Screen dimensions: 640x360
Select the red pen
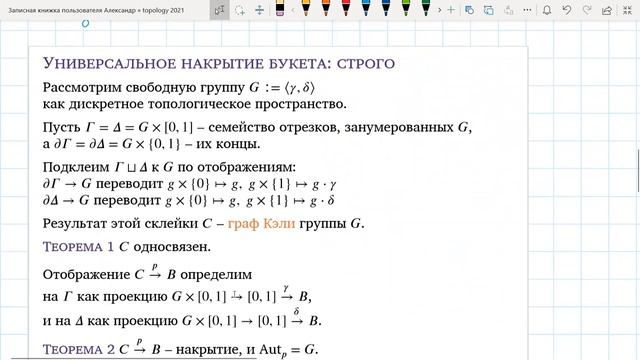tap(346, 8)
